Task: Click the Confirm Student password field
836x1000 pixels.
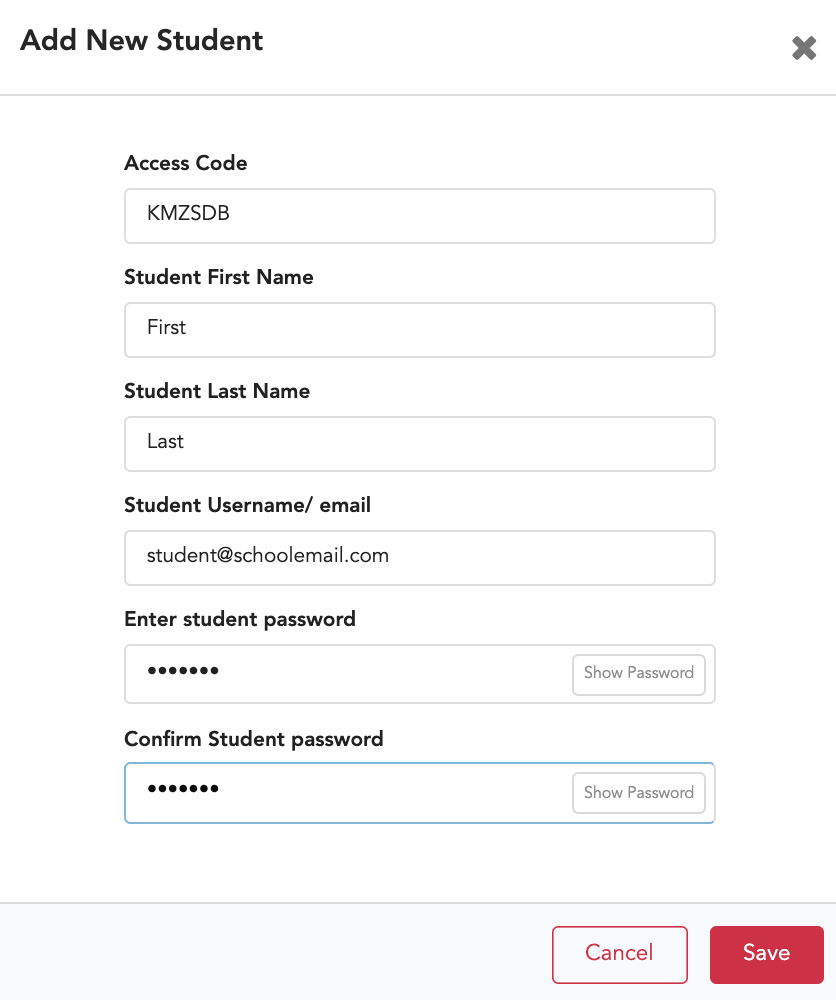Action: click(350, 792)
